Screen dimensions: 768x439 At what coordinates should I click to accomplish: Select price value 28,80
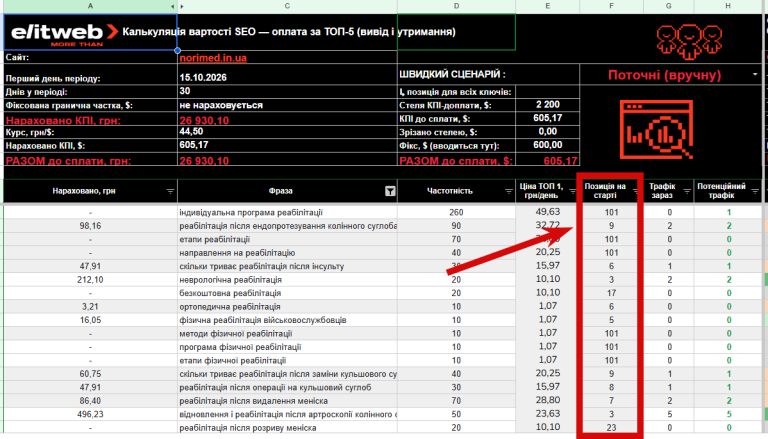548,400
